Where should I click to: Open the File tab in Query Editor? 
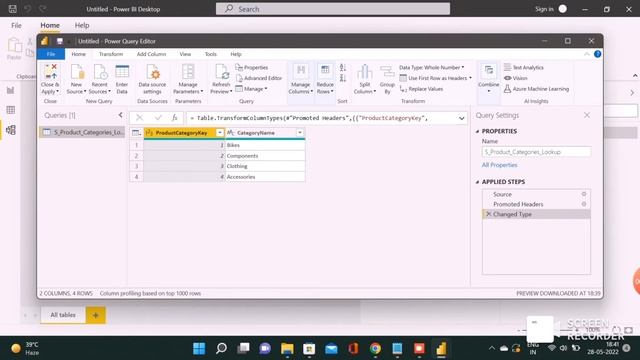(x=51, y=54)
